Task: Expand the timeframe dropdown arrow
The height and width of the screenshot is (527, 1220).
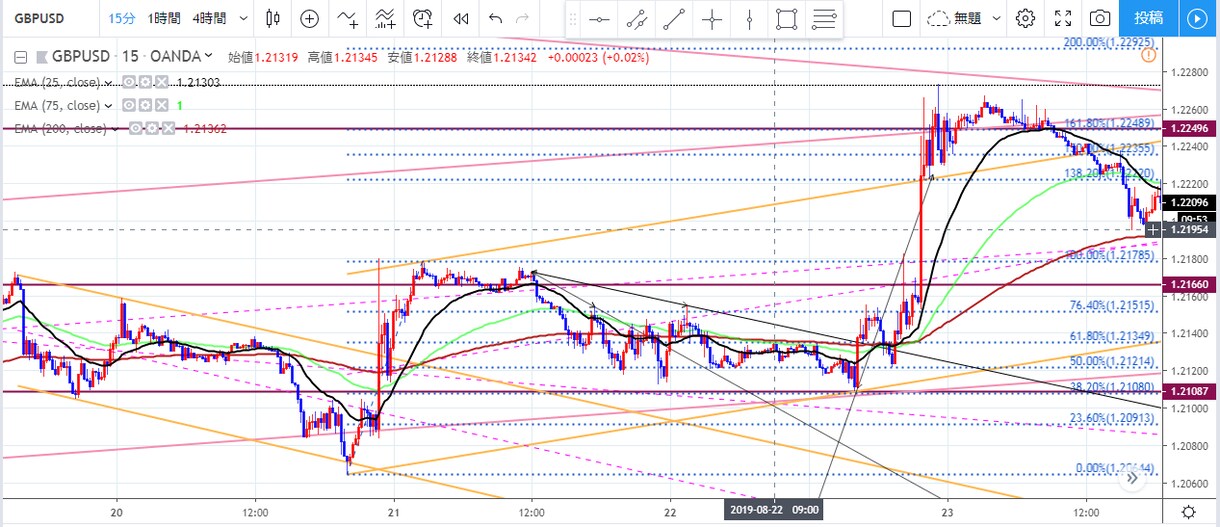Action: click(245, 18)
